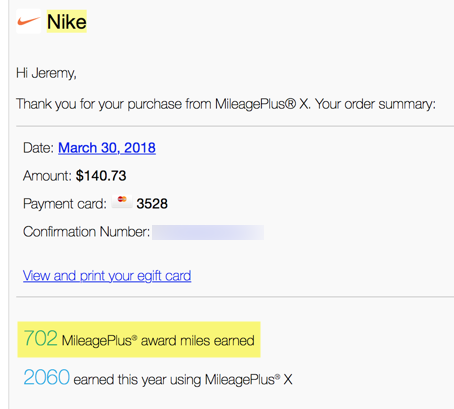454x409 pixels.
Task: Click the thank you purchase message line
Action: 226,104
